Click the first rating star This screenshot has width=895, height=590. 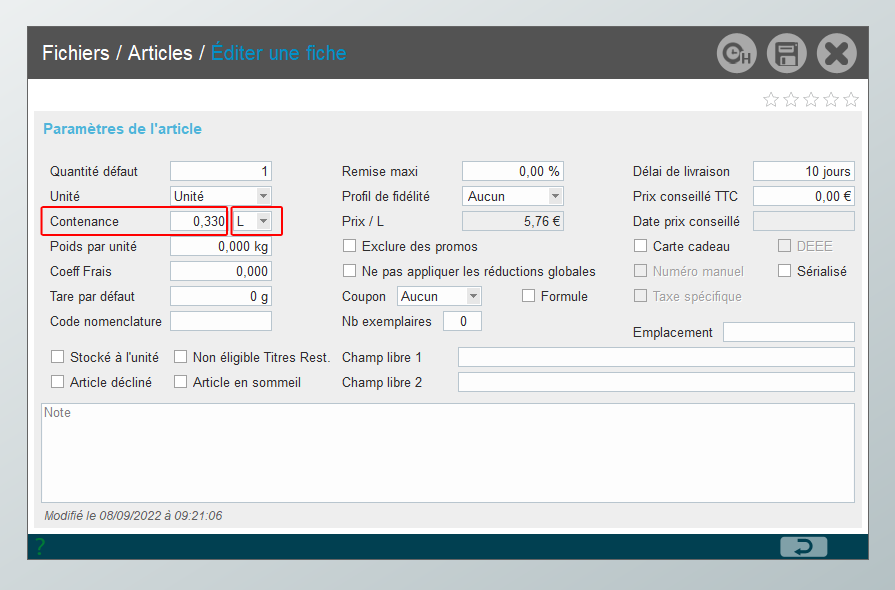[x=771, y=99]
